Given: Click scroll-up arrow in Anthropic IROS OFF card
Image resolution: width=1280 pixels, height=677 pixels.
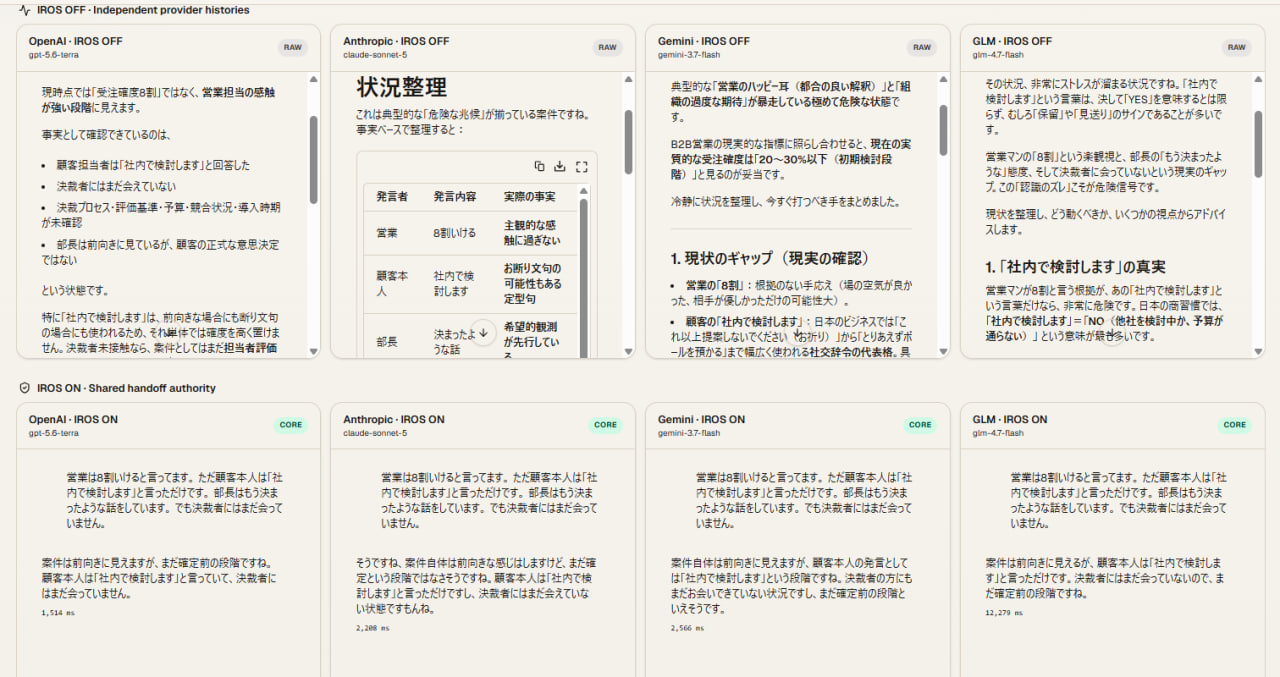Looking at the screenshot, I should [x=628, y=79].
